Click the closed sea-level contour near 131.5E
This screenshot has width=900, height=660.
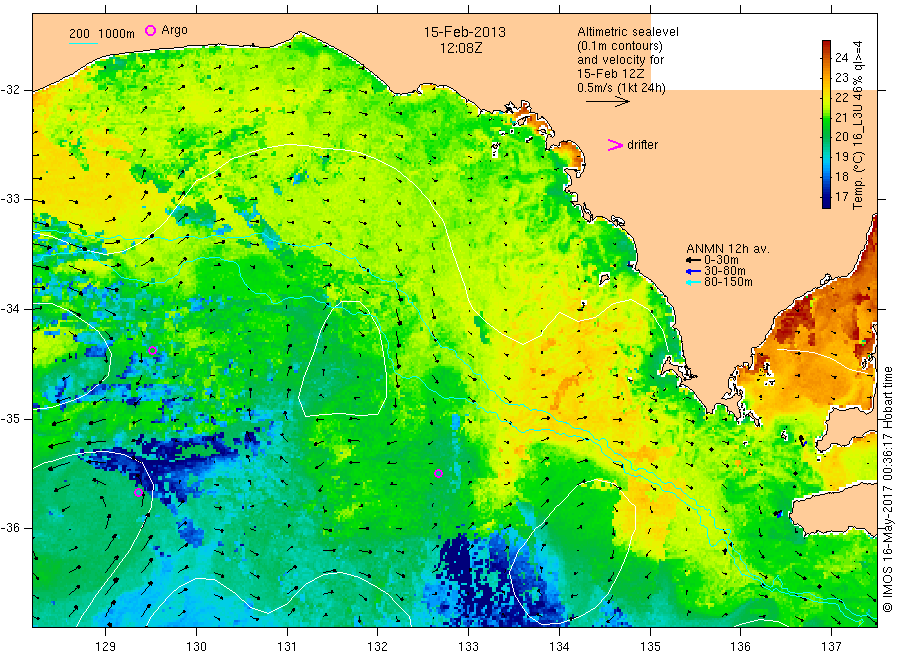[x=343, y=359]
